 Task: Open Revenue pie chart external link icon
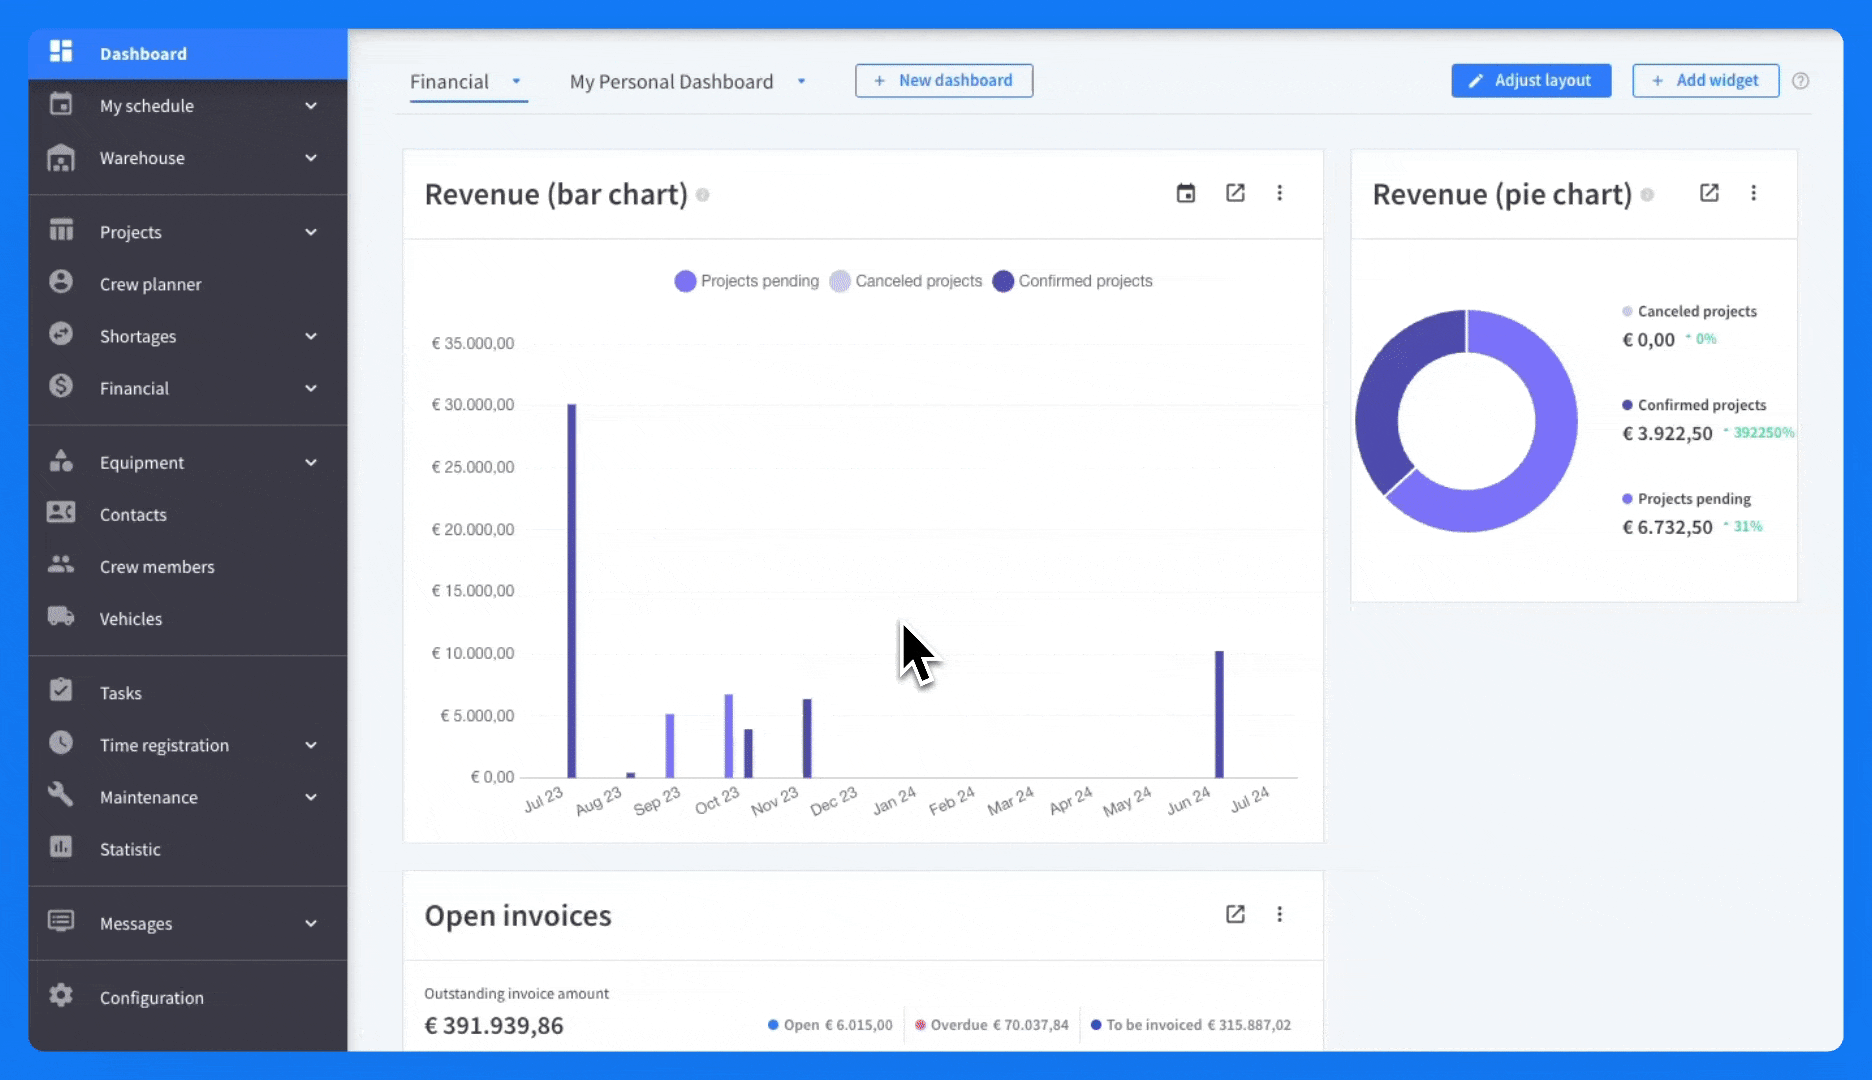pyautogui.click(x=1709, y=193)
